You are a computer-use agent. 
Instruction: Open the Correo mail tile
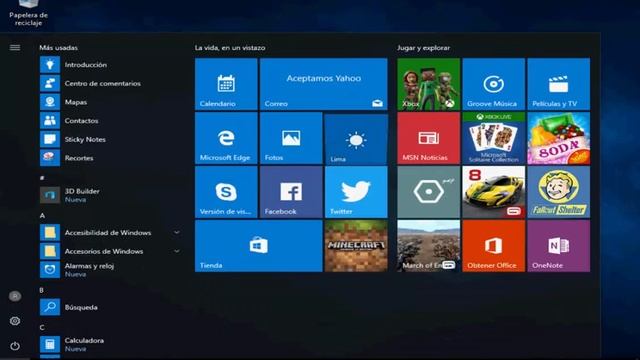(324, 84)
